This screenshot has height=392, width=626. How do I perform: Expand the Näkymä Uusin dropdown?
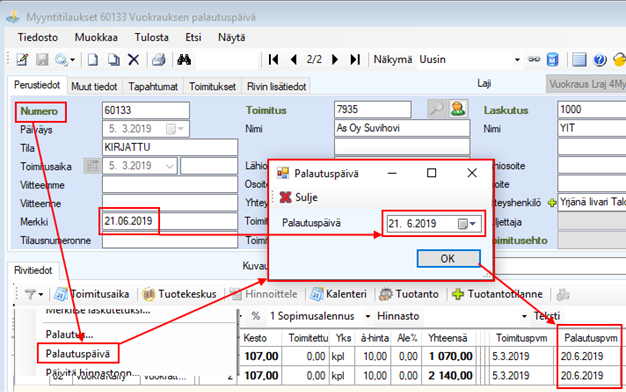(517, 60)
